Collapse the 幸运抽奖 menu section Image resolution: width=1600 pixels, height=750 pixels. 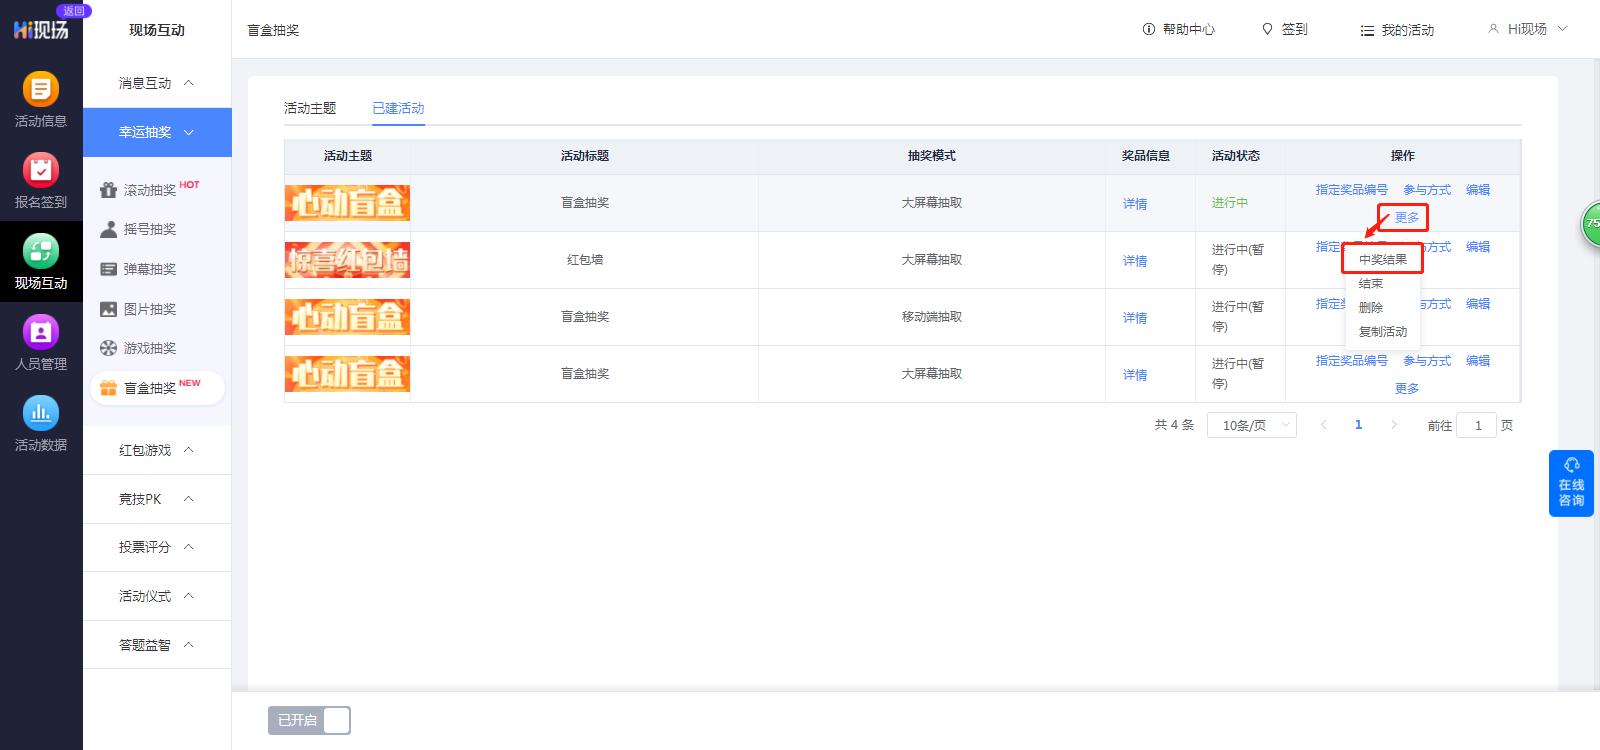pyautogui.click(x=157, y=132)
